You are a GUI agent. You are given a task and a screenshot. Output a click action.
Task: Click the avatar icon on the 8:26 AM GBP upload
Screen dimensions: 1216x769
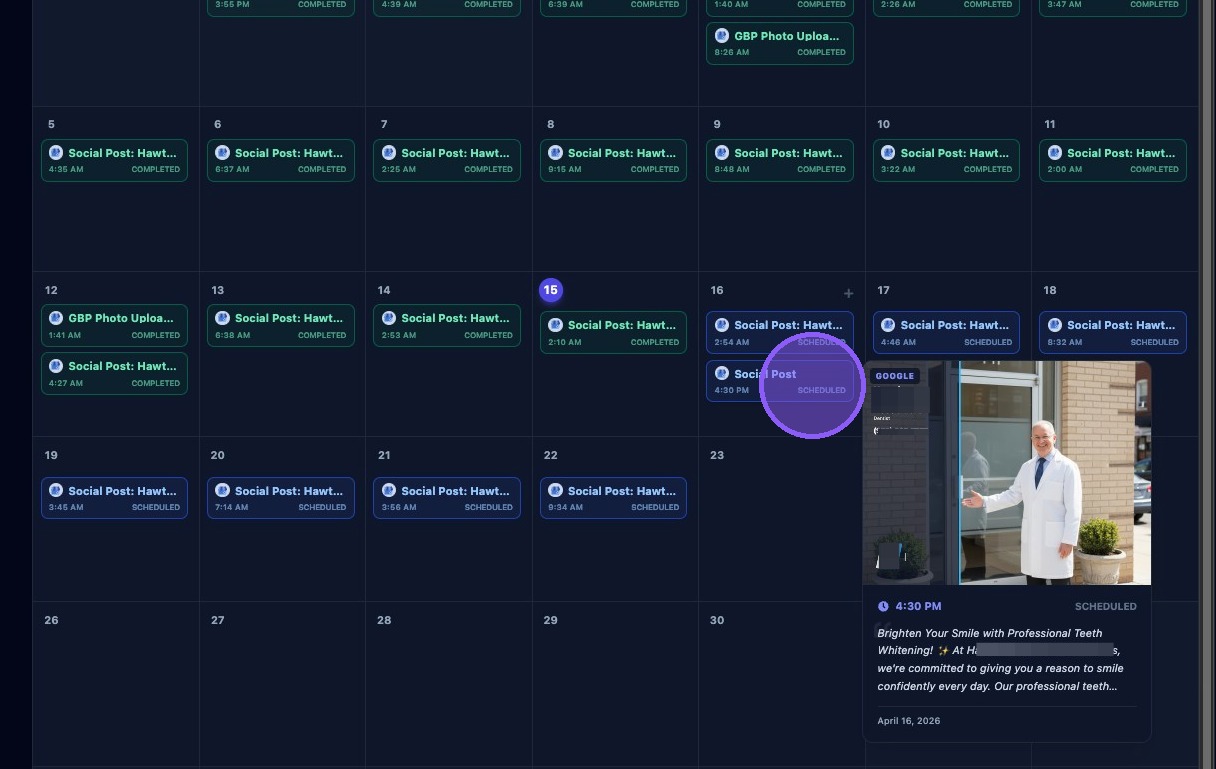click(x=722, y=36)
